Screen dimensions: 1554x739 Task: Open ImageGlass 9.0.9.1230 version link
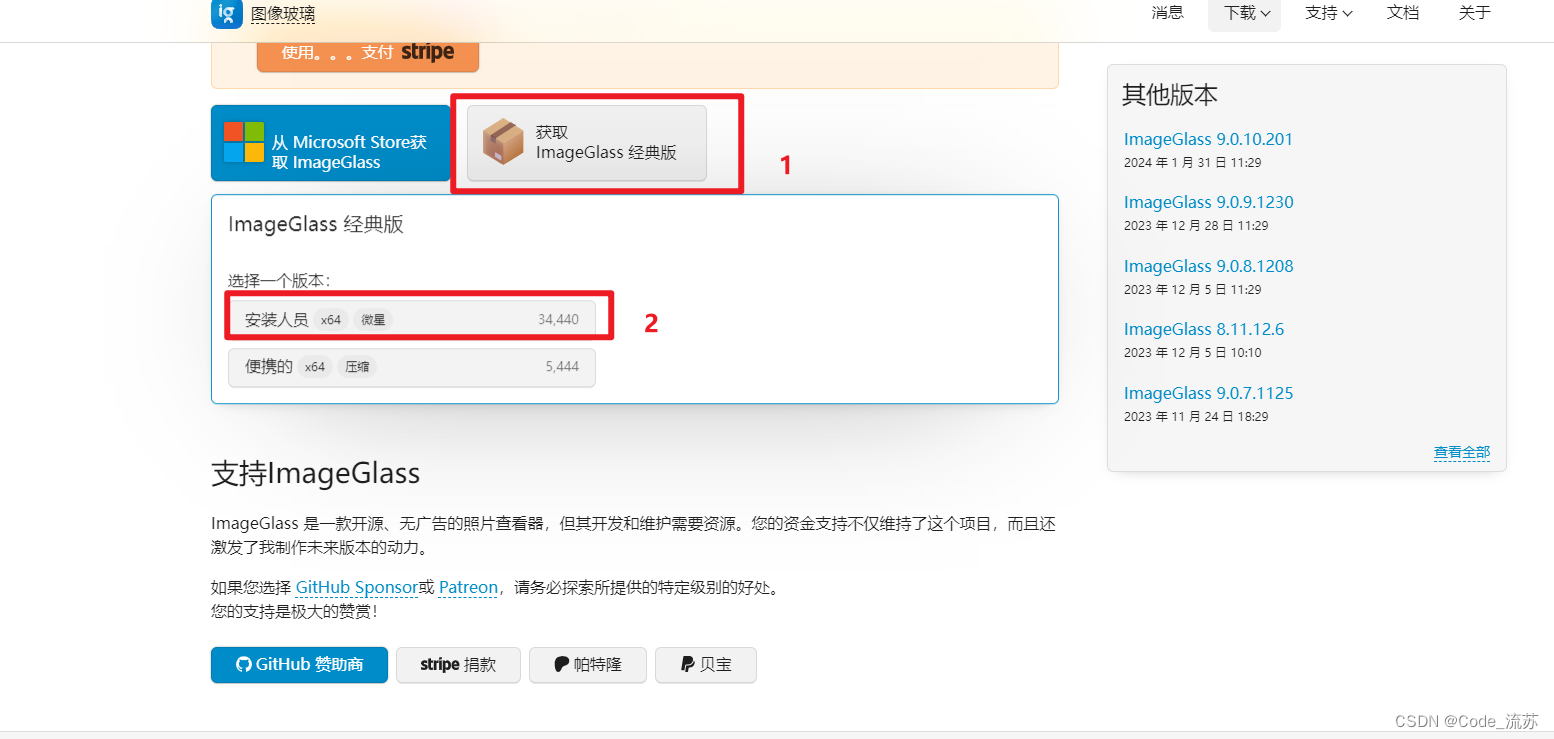point(1208,202)
